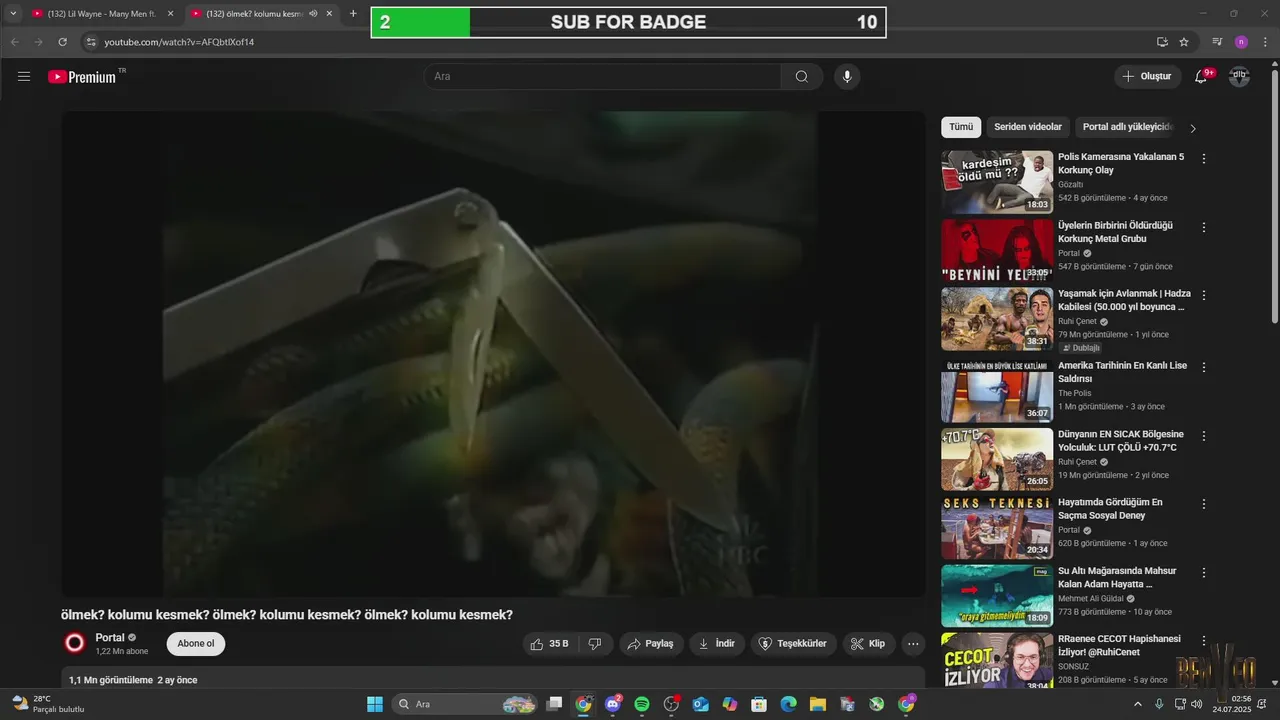This screenshot has width=1280, height=720.
Task: Click the Chrome address bar URL
Action: point(179,42)
